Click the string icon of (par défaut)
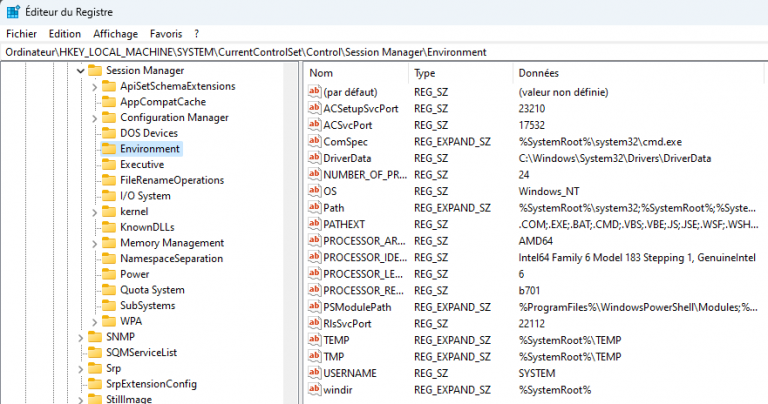 (314, 92)
